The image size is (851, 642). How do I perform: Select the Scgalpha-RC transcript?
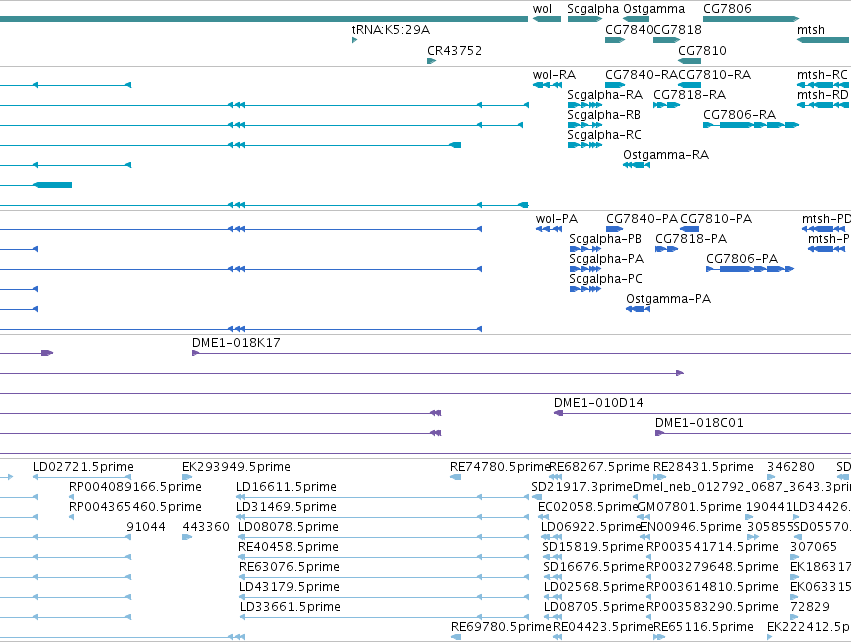(x=585, y=145)
